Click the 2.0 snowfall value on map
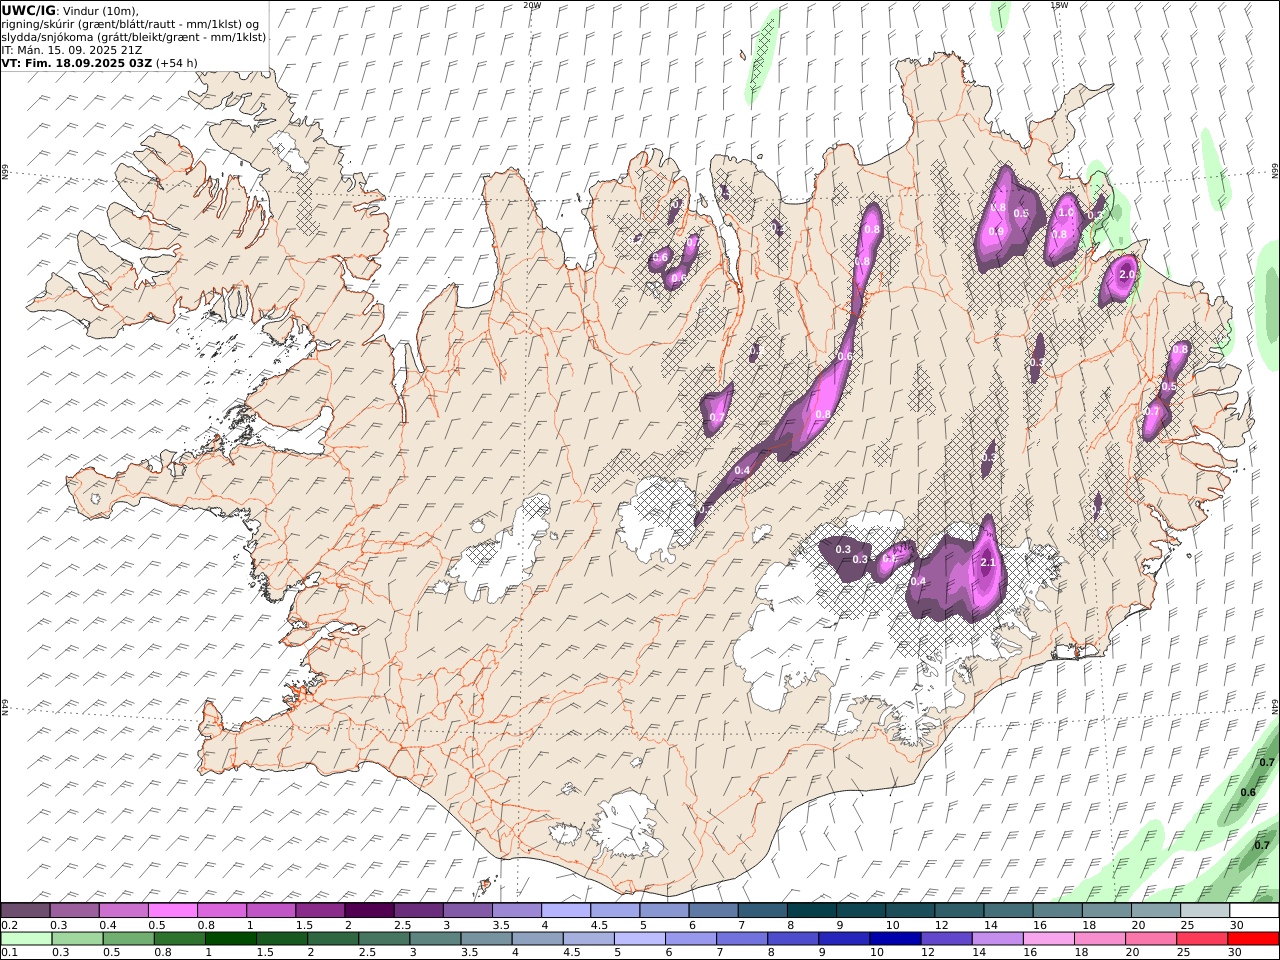 tap(1127, 274)
